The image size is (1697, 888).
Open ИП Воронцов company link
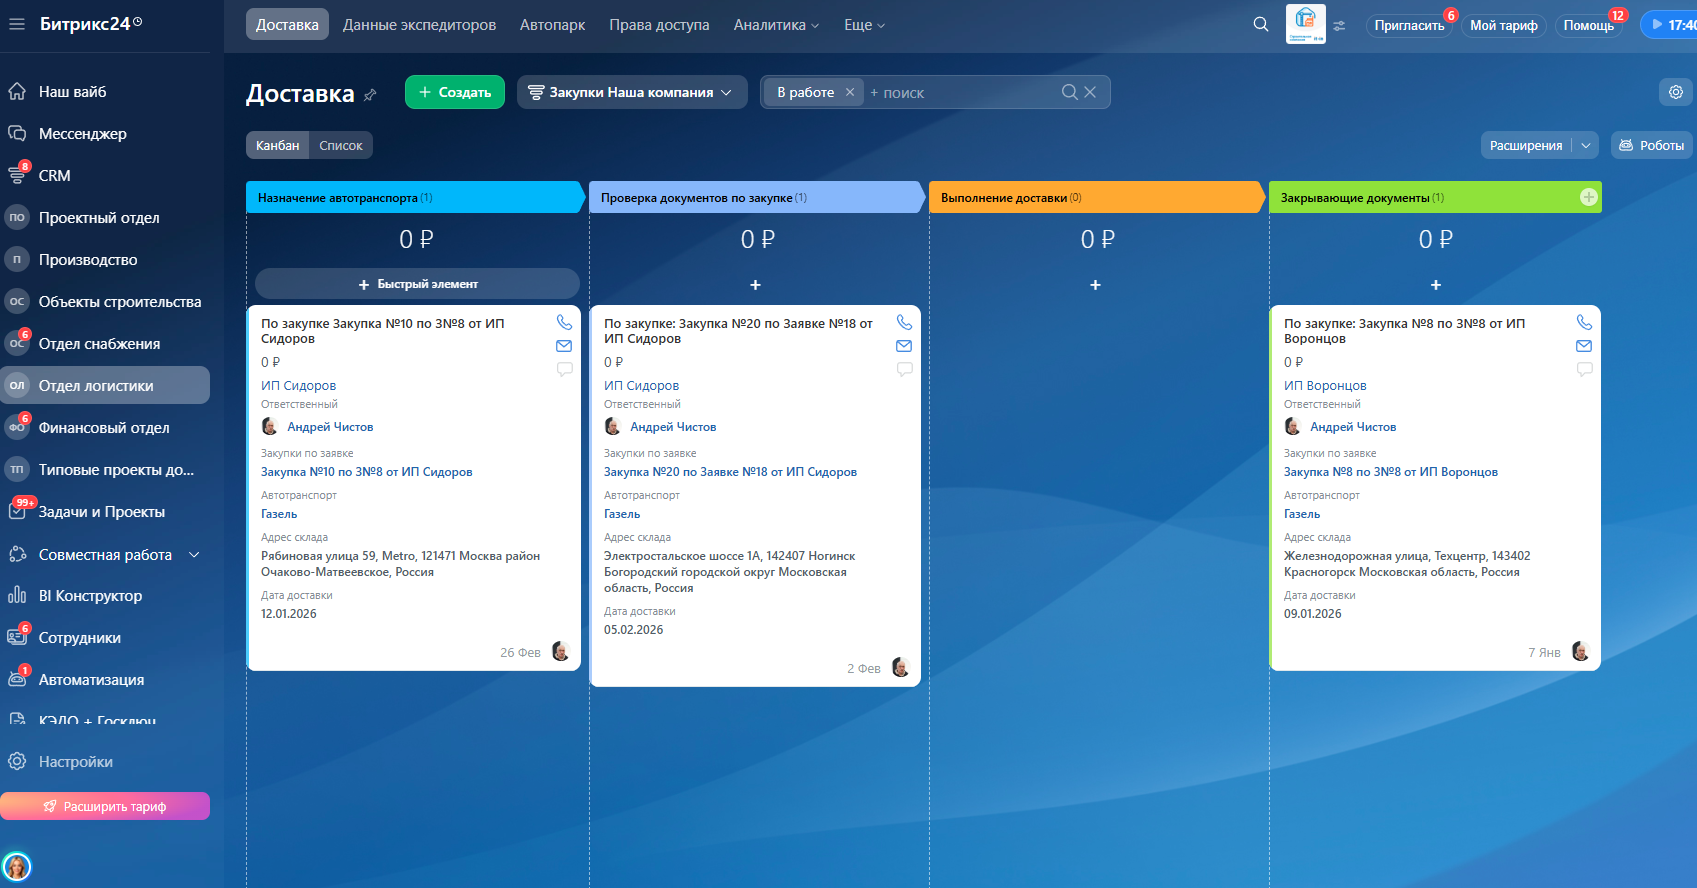click(1325, 386)
